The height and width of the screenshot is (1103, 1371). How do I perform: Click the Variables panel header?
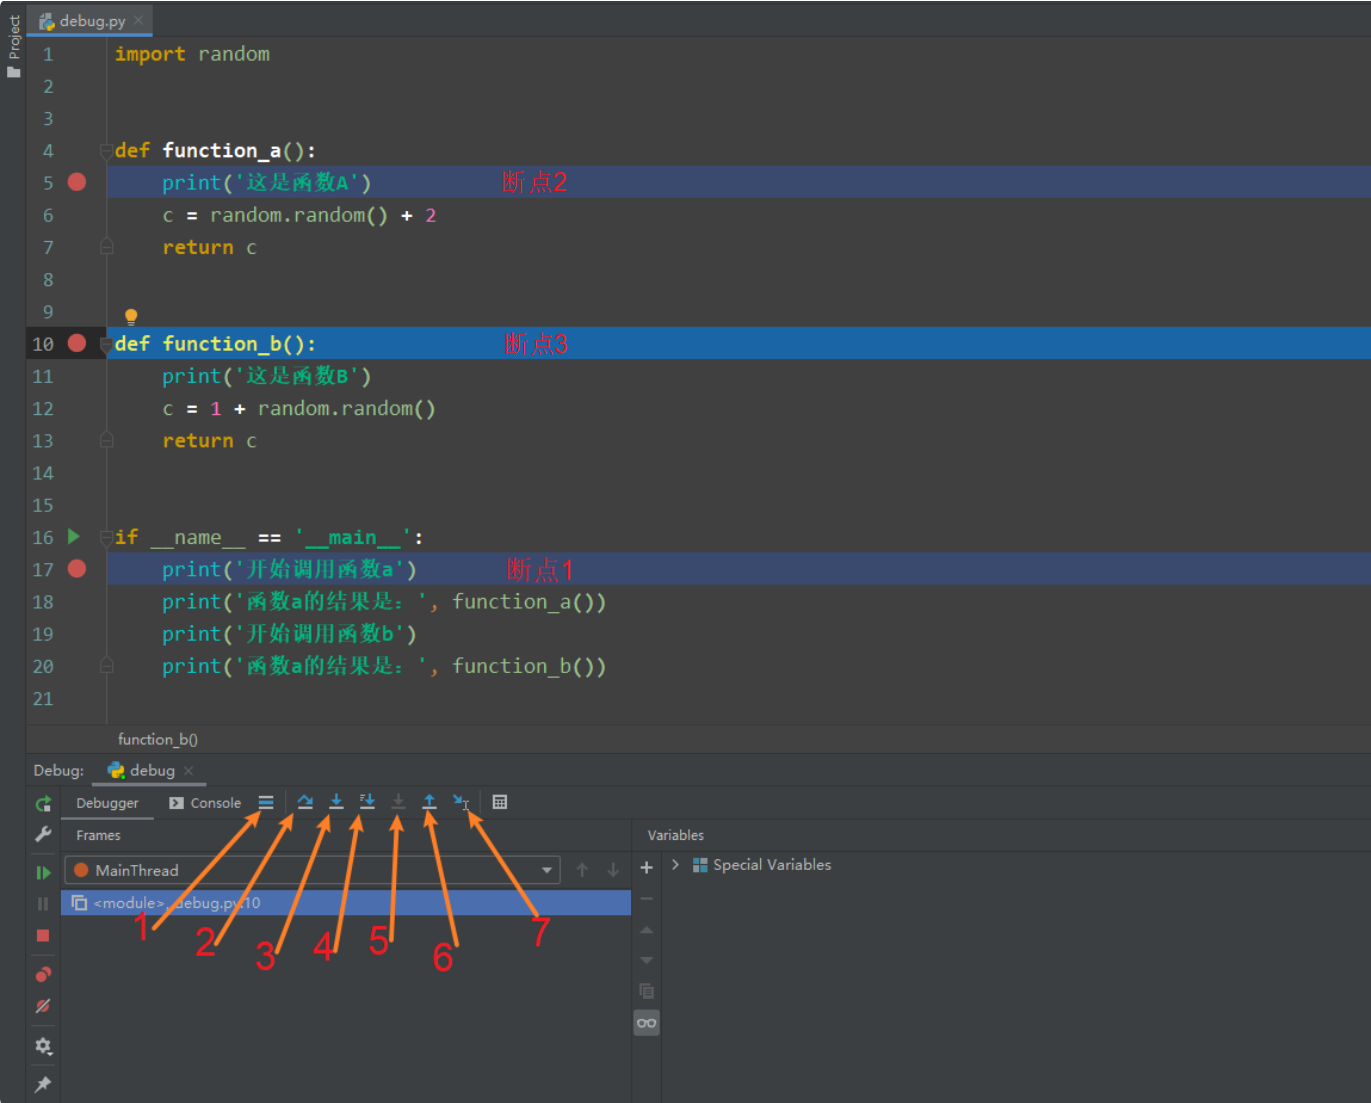pos(675,835)
